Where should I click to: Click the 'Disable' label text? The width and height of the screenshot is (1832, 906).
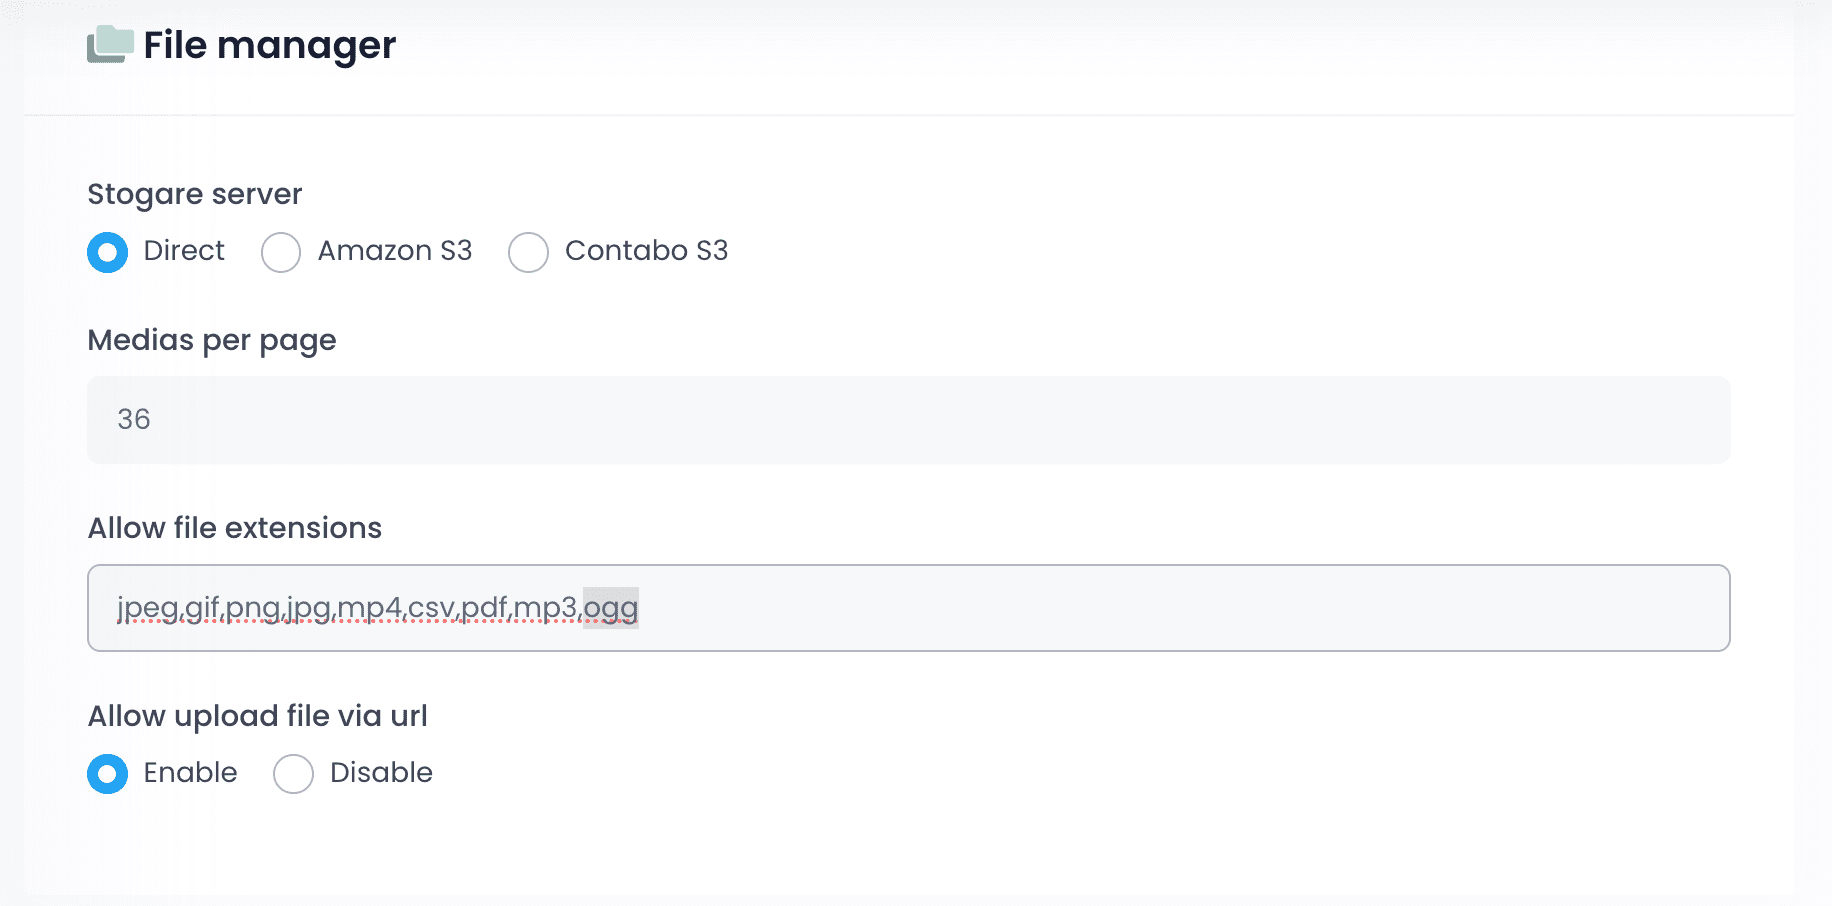381,772
